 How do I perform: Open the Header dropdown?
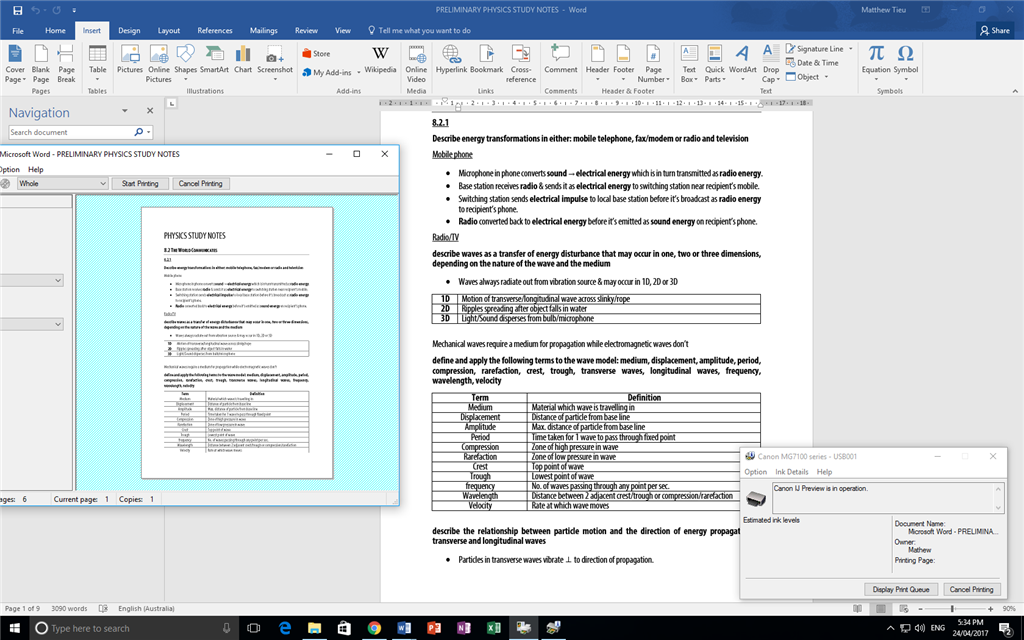597,63
